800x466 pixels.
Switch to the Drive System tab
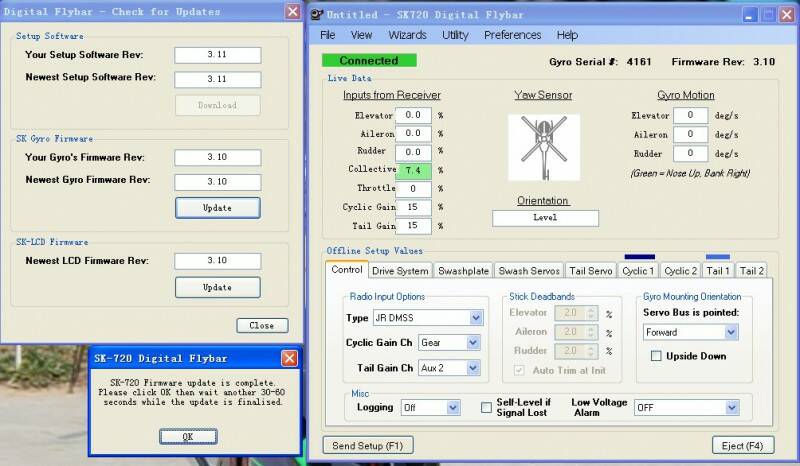(400, 271)
